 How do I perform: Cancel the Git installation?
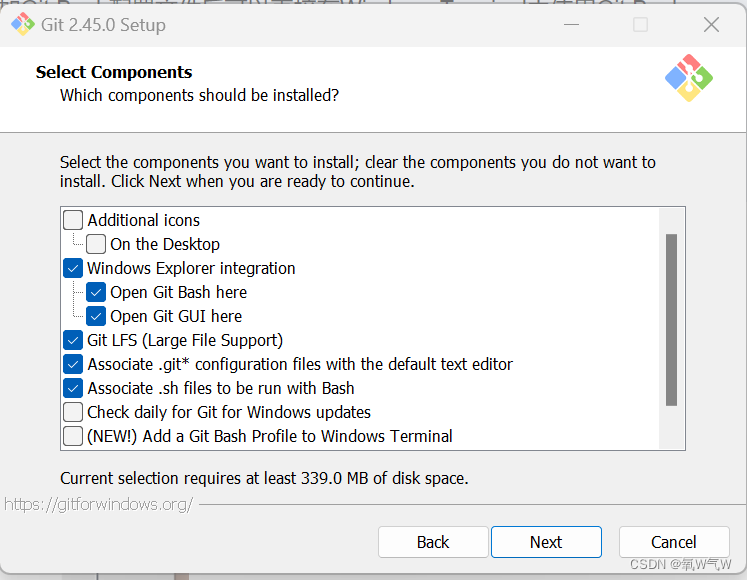(x=673, y=542)
